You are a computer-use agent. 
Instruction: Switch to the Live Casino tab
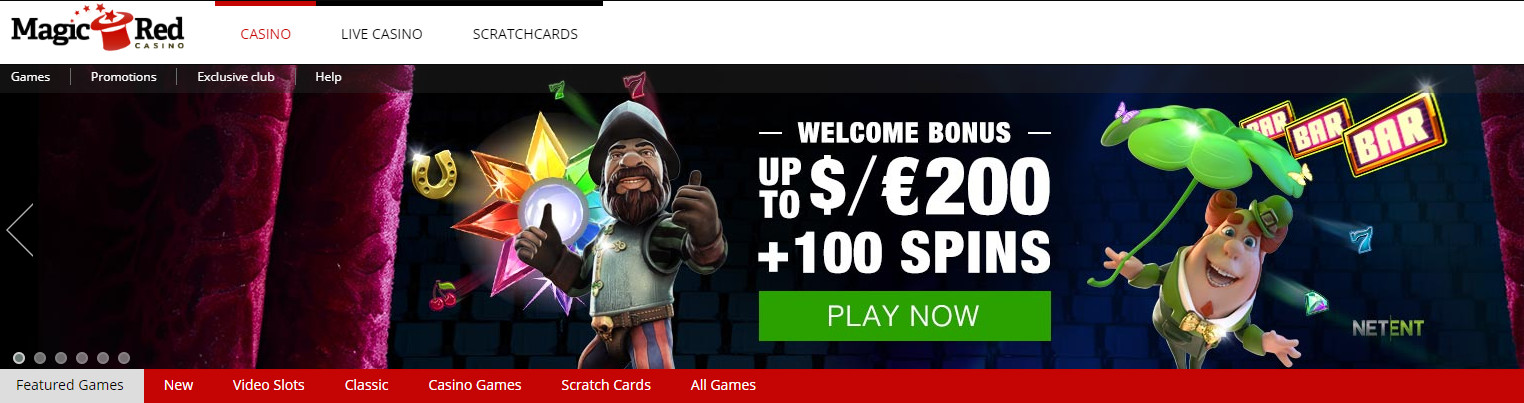coord(382,34)
